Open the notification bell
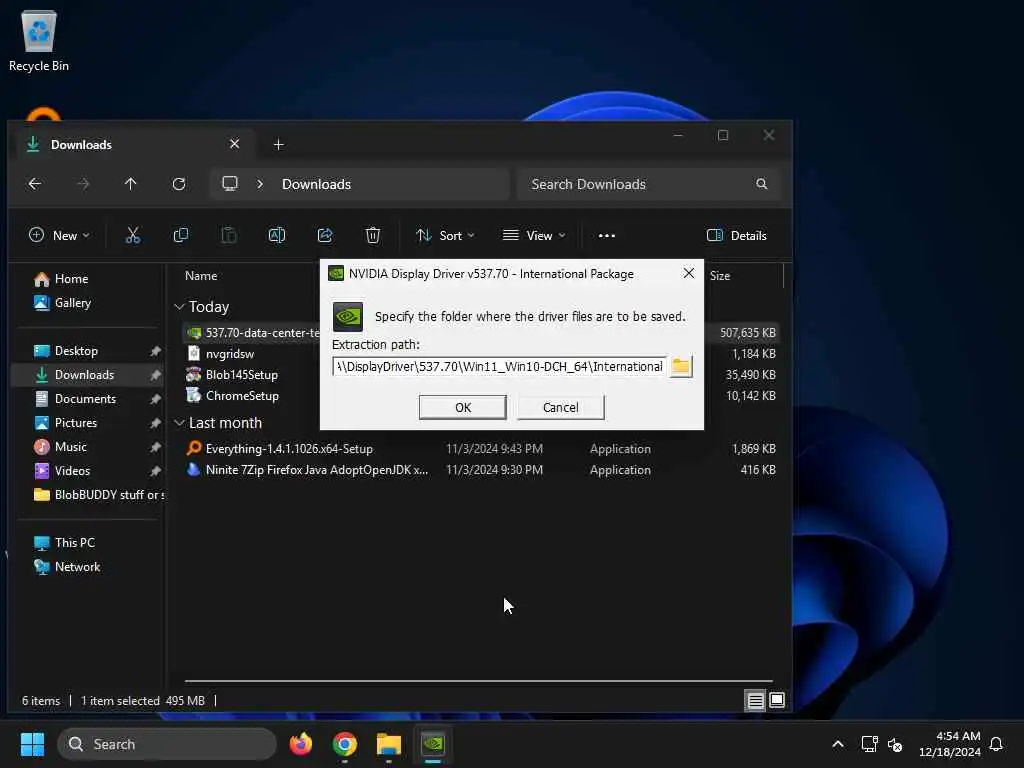The width and height of the screenshot is (1024, 768). [996, 744]
